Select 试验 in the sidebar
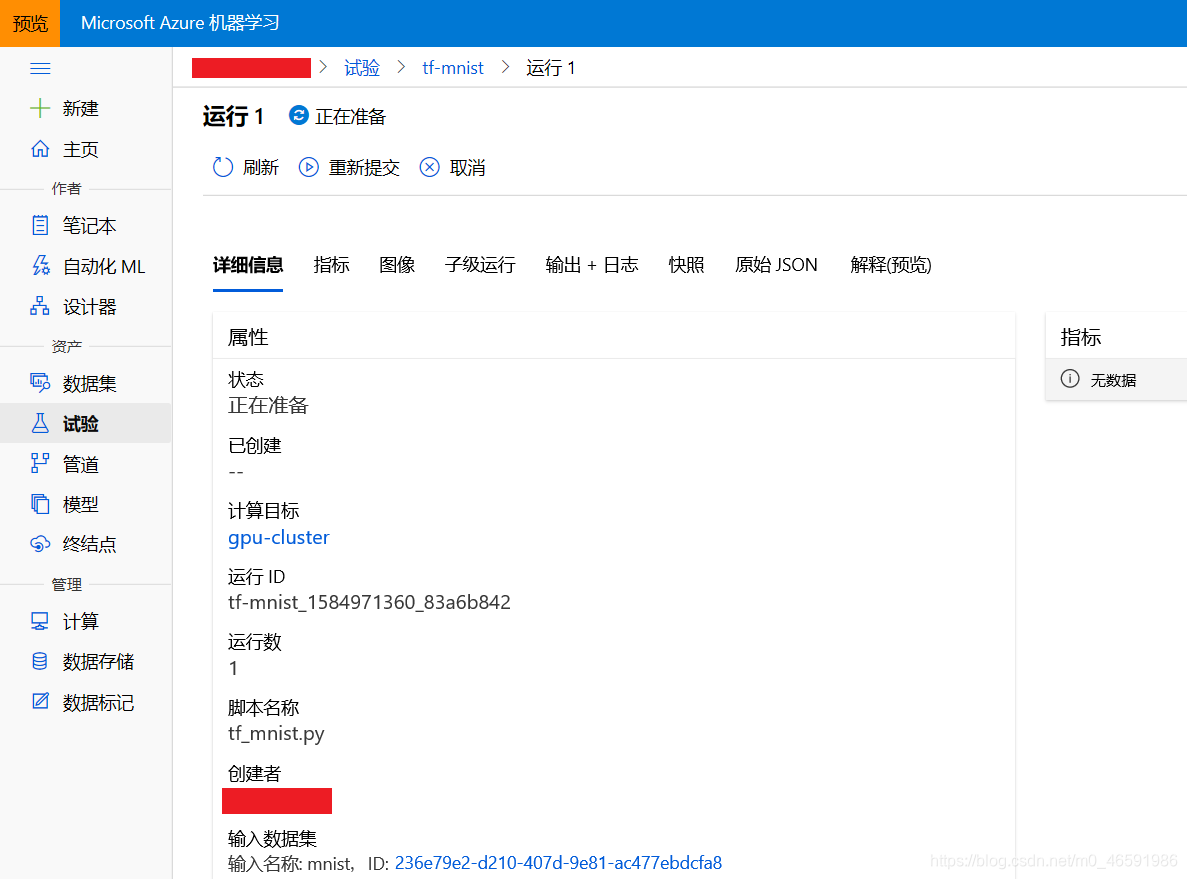Image resolution: width=1187 pixels, height=879 pixels. [x=80, y=424]
